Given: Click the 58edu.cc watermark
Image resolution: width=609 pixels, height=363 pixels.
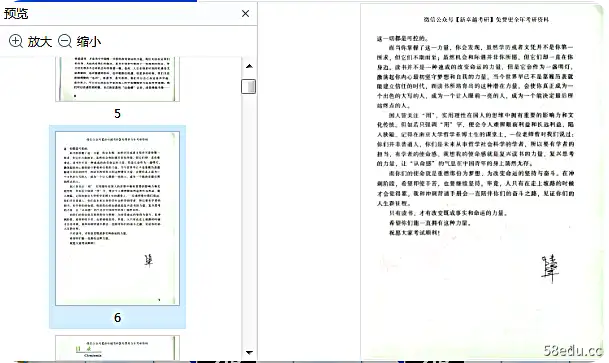Looking at the screenshot, I should click(572, 351).
